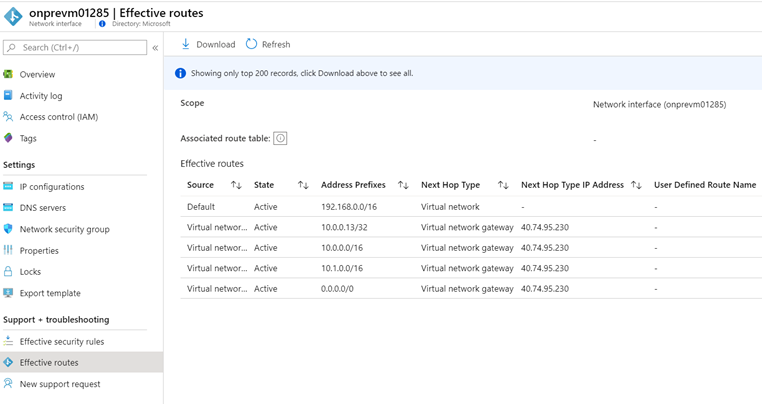Click the directory info icon

click(102, 24)
